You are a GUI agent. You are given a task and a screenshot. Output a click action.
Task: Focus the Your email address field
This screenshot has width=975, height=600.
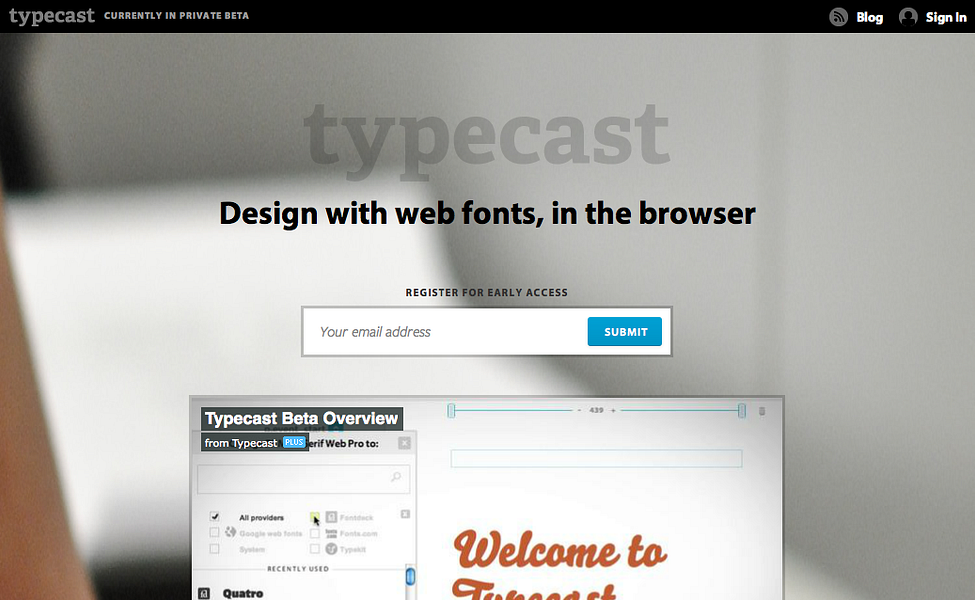pyautogui.click(x=446, y=331)
